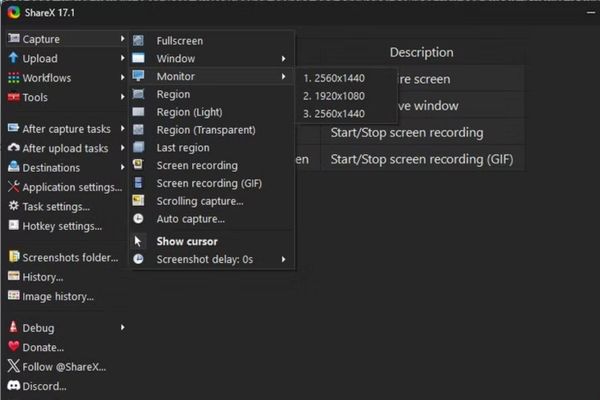This screenshot has width=600, height=400.
Task: Choose Region (Transparent) capture
Action: pos(205,130)
